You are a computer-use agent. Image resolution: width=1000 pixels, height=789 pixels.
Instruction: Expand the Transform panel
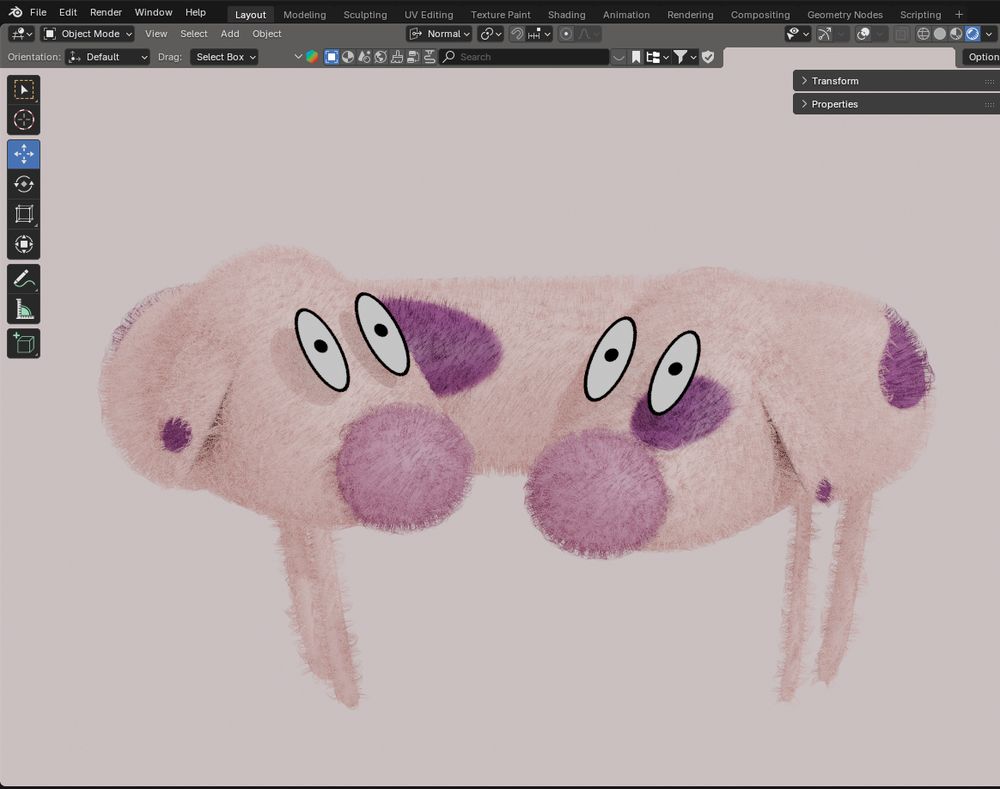point(896,81)
